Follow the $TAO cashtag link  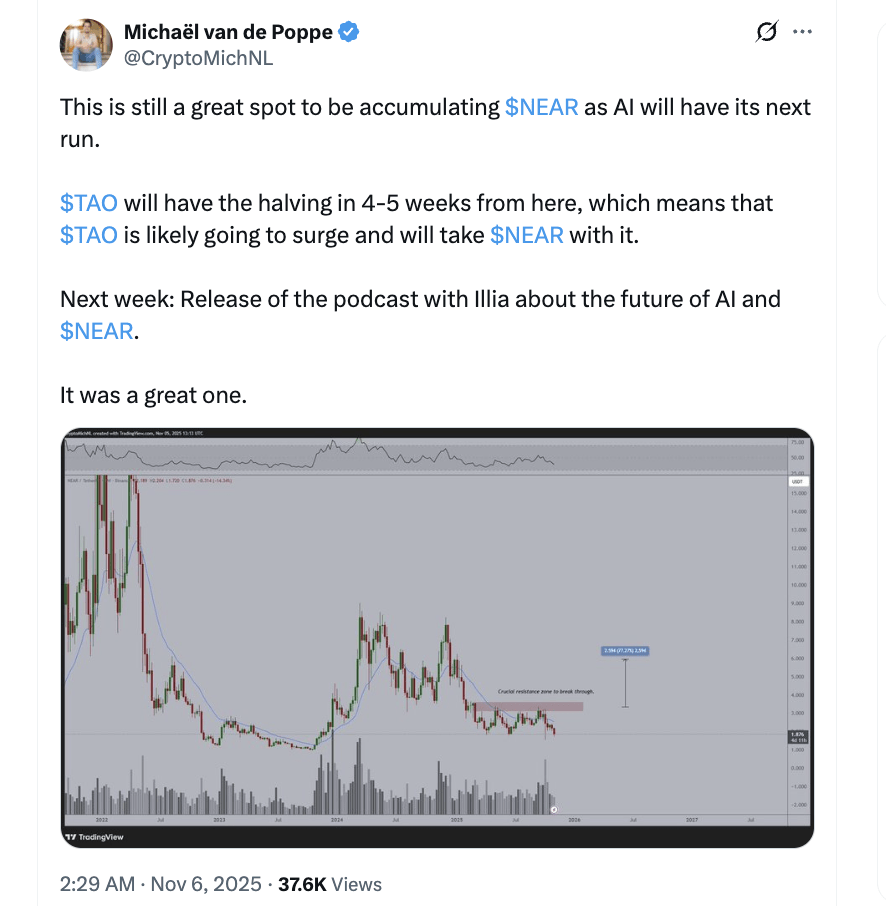click(x=89, y=203)
